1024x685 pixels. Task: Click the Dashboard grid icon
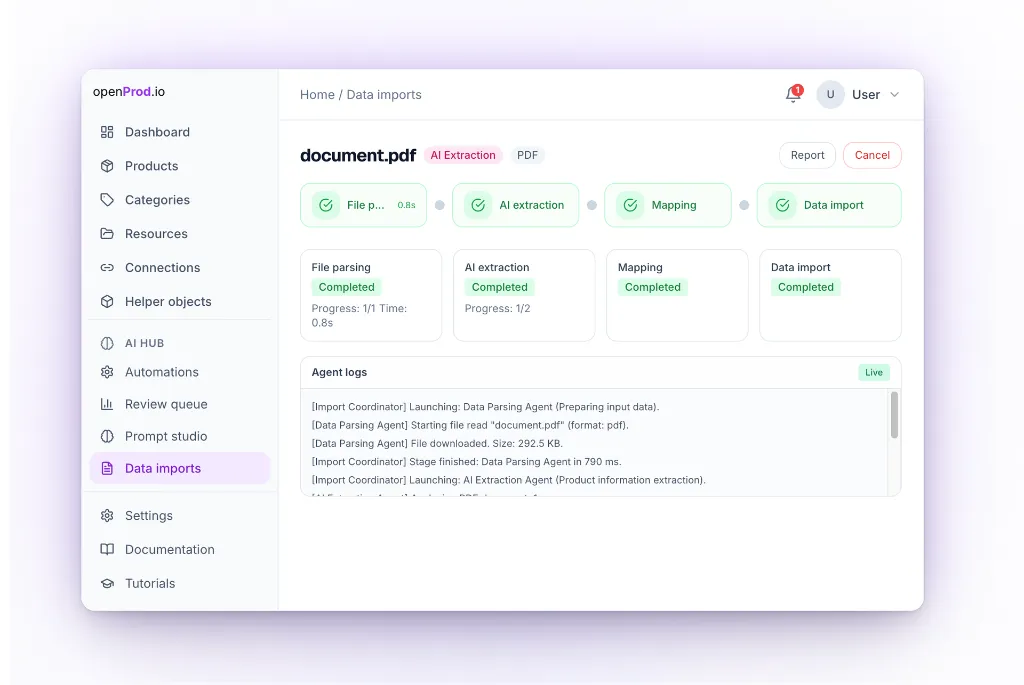click(x=107, y=132)
